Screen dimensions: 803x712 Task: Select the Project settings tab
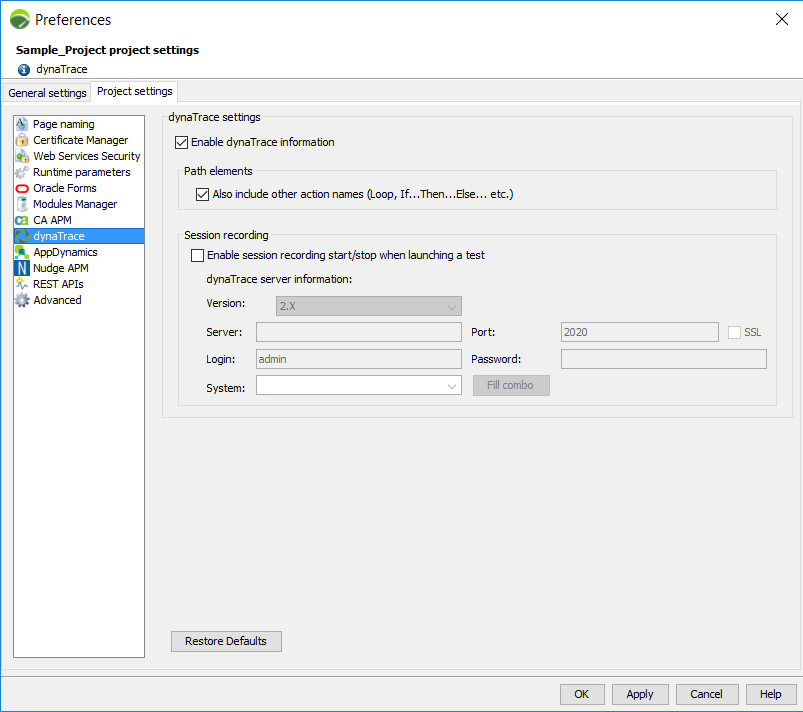click(135, 92)
